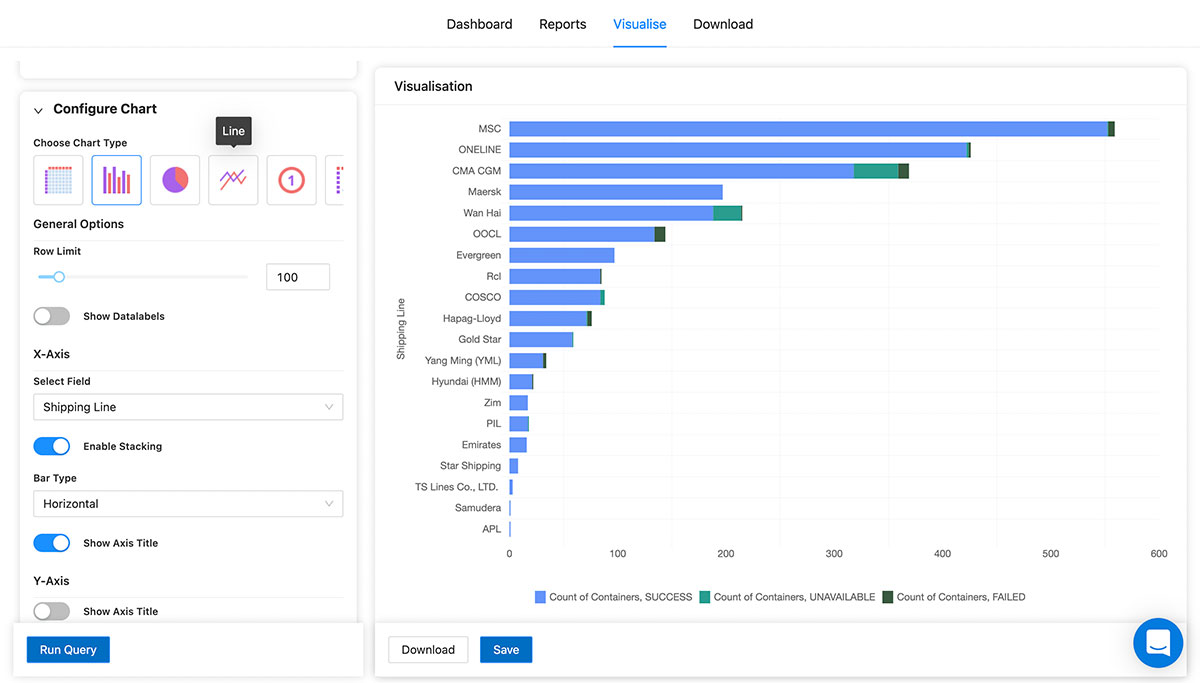This screenshot has width=1200, height=683.
Task: Select the bar chart type icon
Action: coord(117,180)
